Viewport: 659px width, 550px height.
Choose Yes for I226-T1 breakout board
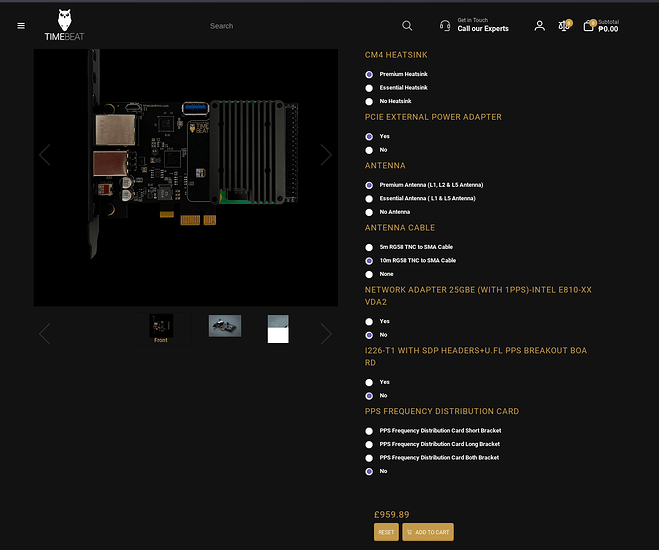[369, 382]
